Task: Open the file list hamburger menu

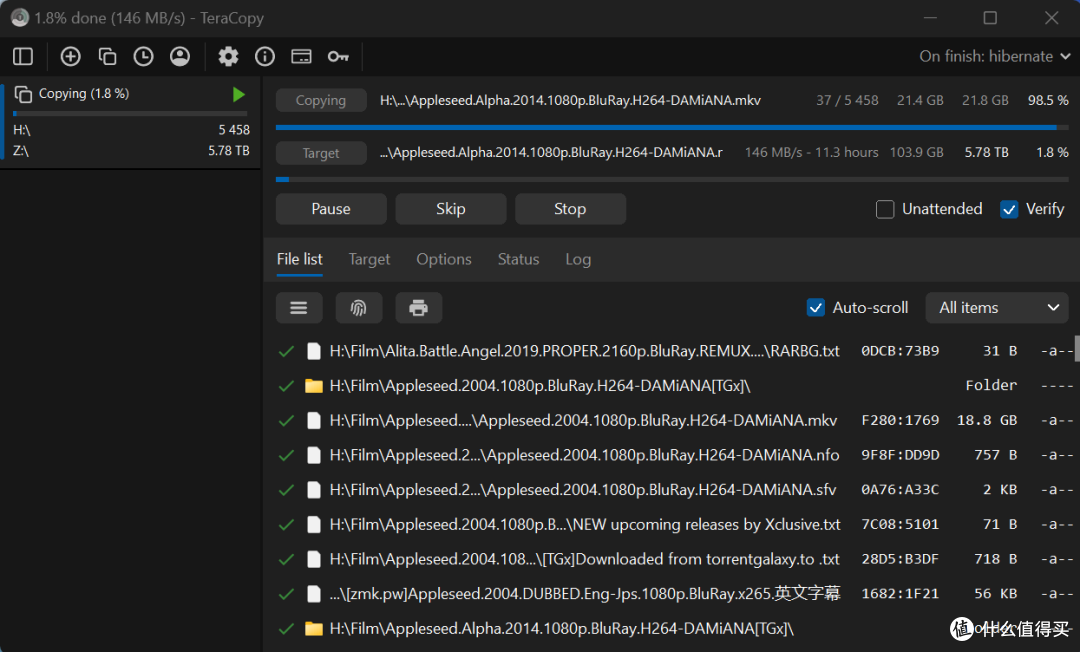Action: pos(299,308)
